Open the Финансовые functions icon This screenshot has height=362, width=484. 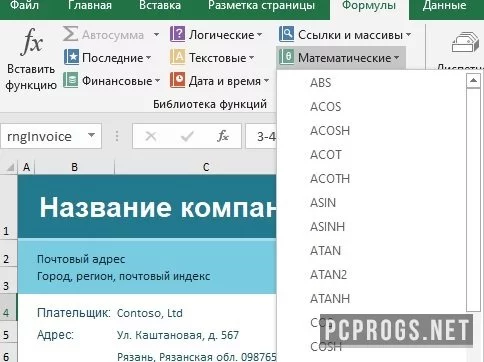[x=71, y=80]
